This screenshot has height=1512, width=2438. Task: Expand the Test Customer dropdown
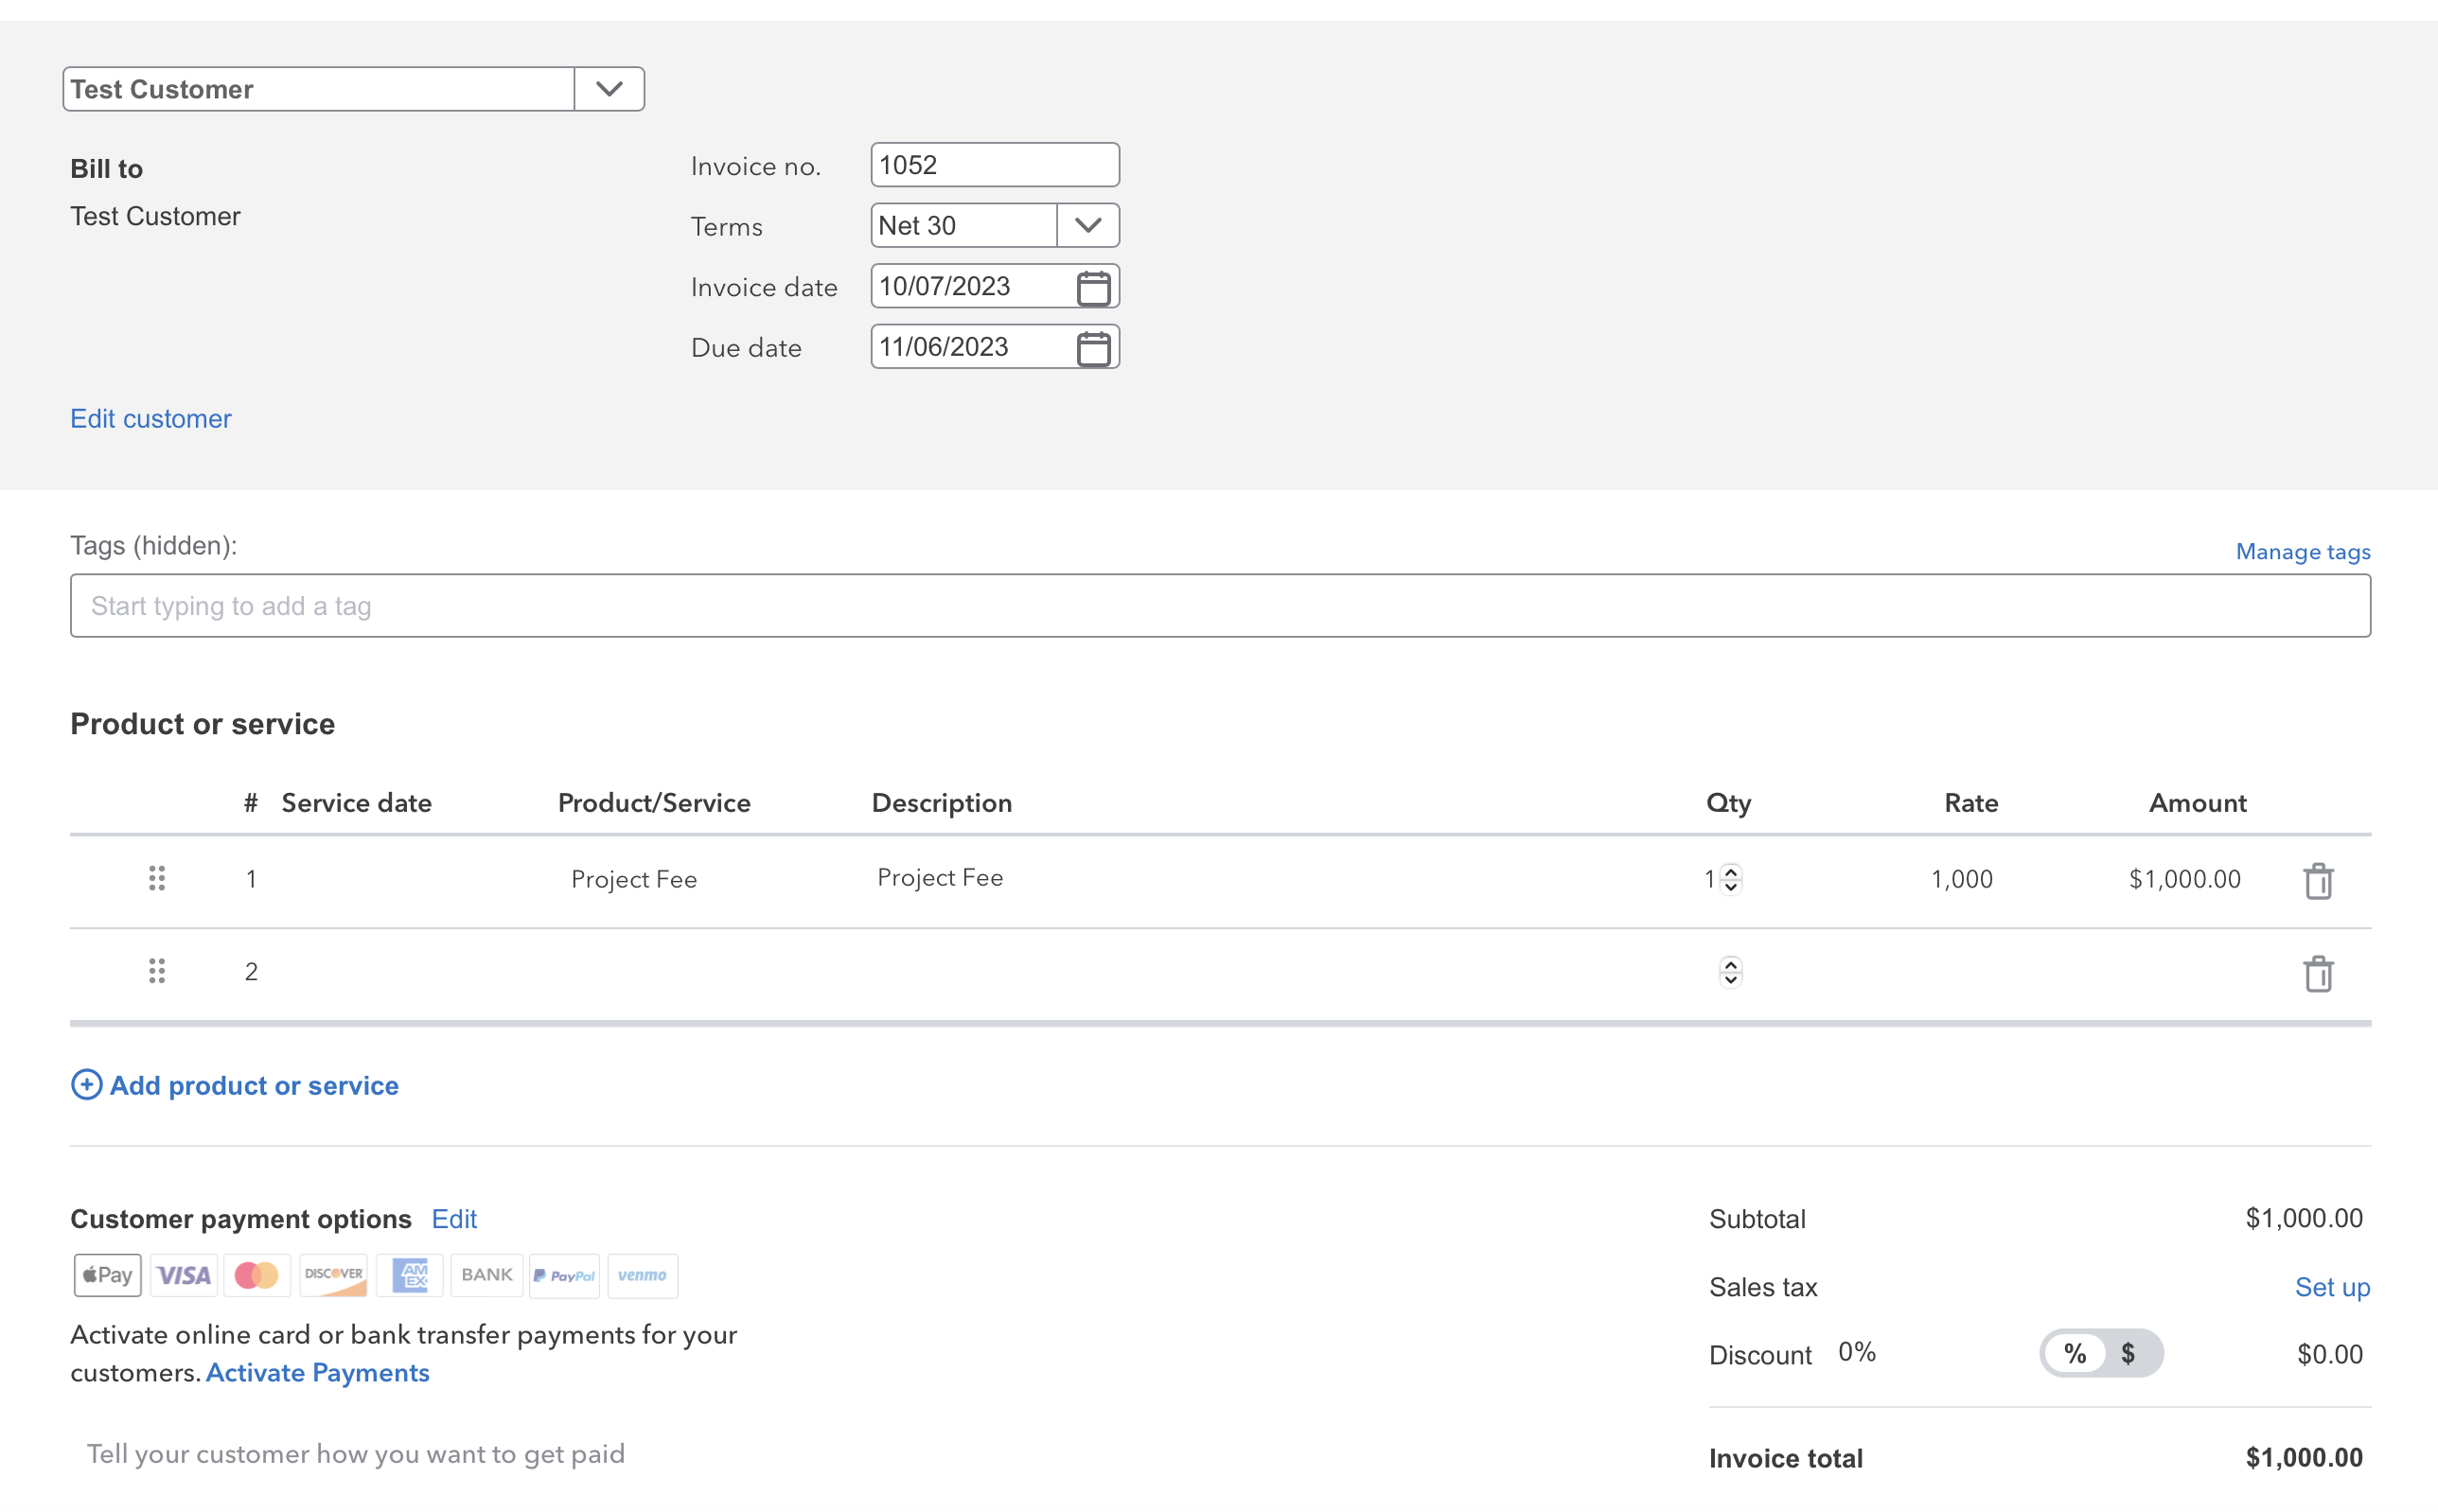(609, 88)
